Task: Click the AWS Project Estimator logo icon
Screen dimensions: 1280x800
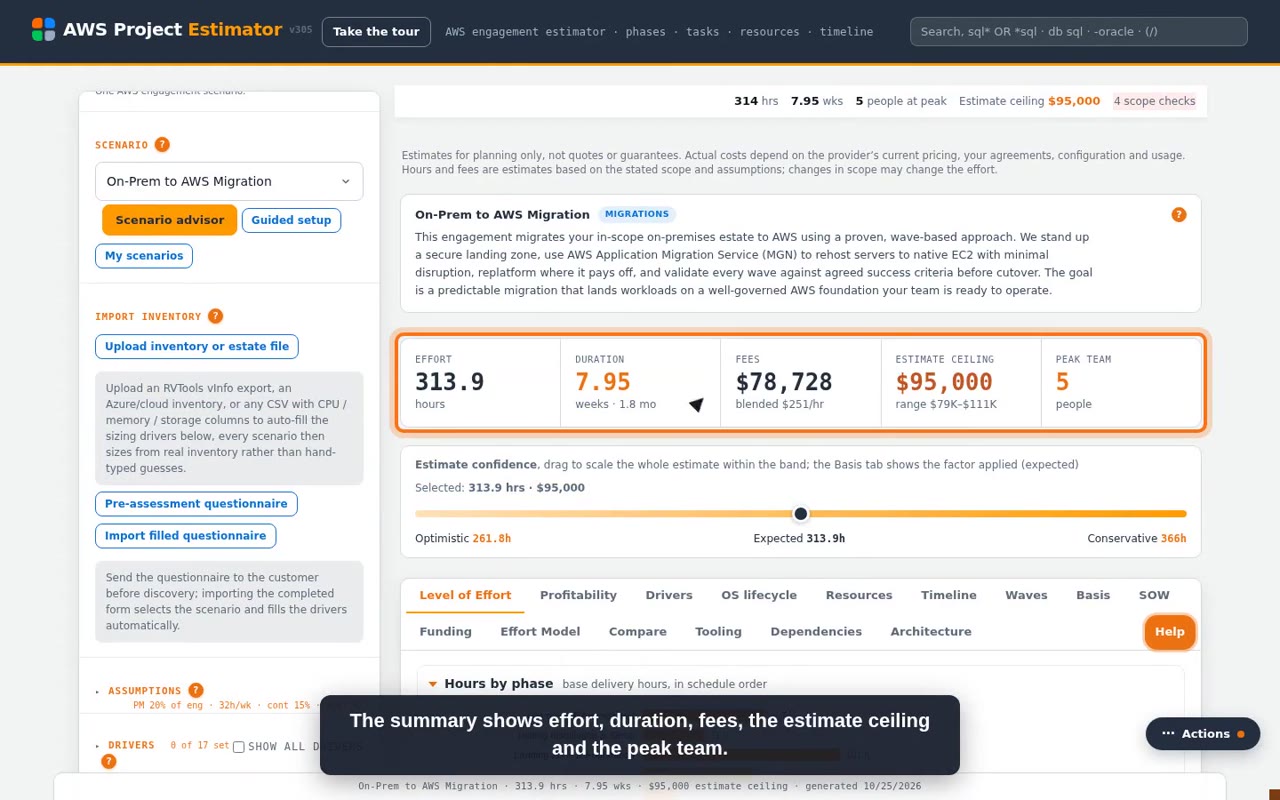Action: click(43, 29)
